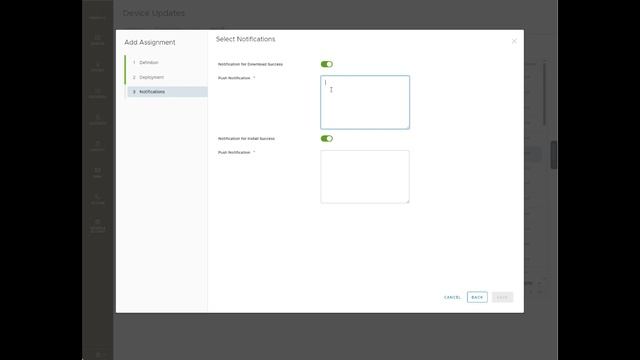640x360 pixels.
Task: Click the Cancel button
Action: pyautogui.click(x=452, y=297)
